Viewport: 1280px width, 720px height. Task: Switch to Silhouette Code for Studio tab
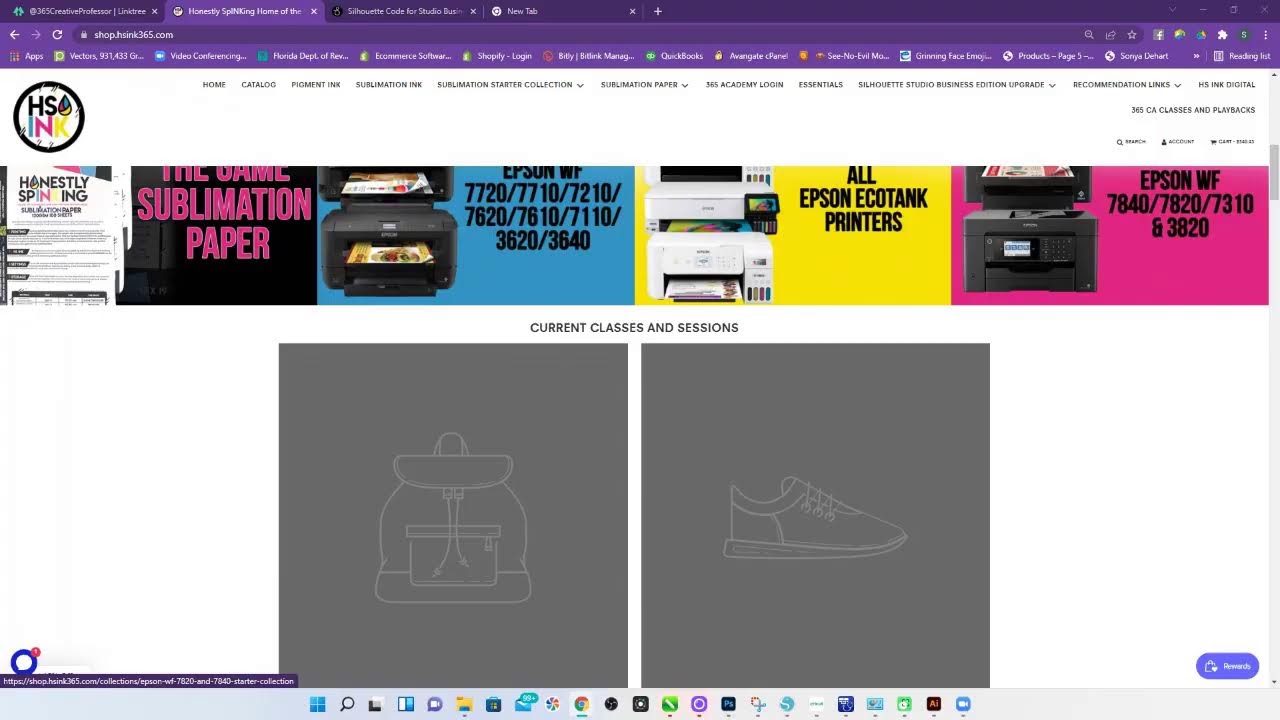click(405, 11)
